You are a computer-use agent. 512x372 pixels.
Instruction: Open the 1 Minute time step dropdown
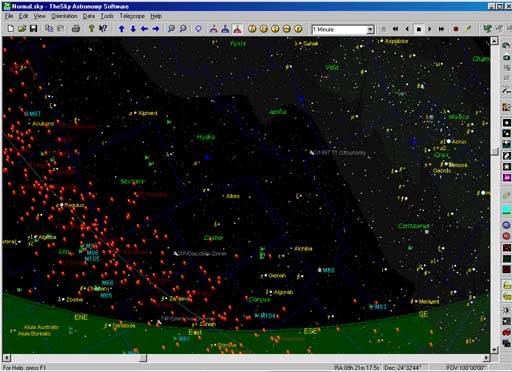tap(370, 30)
